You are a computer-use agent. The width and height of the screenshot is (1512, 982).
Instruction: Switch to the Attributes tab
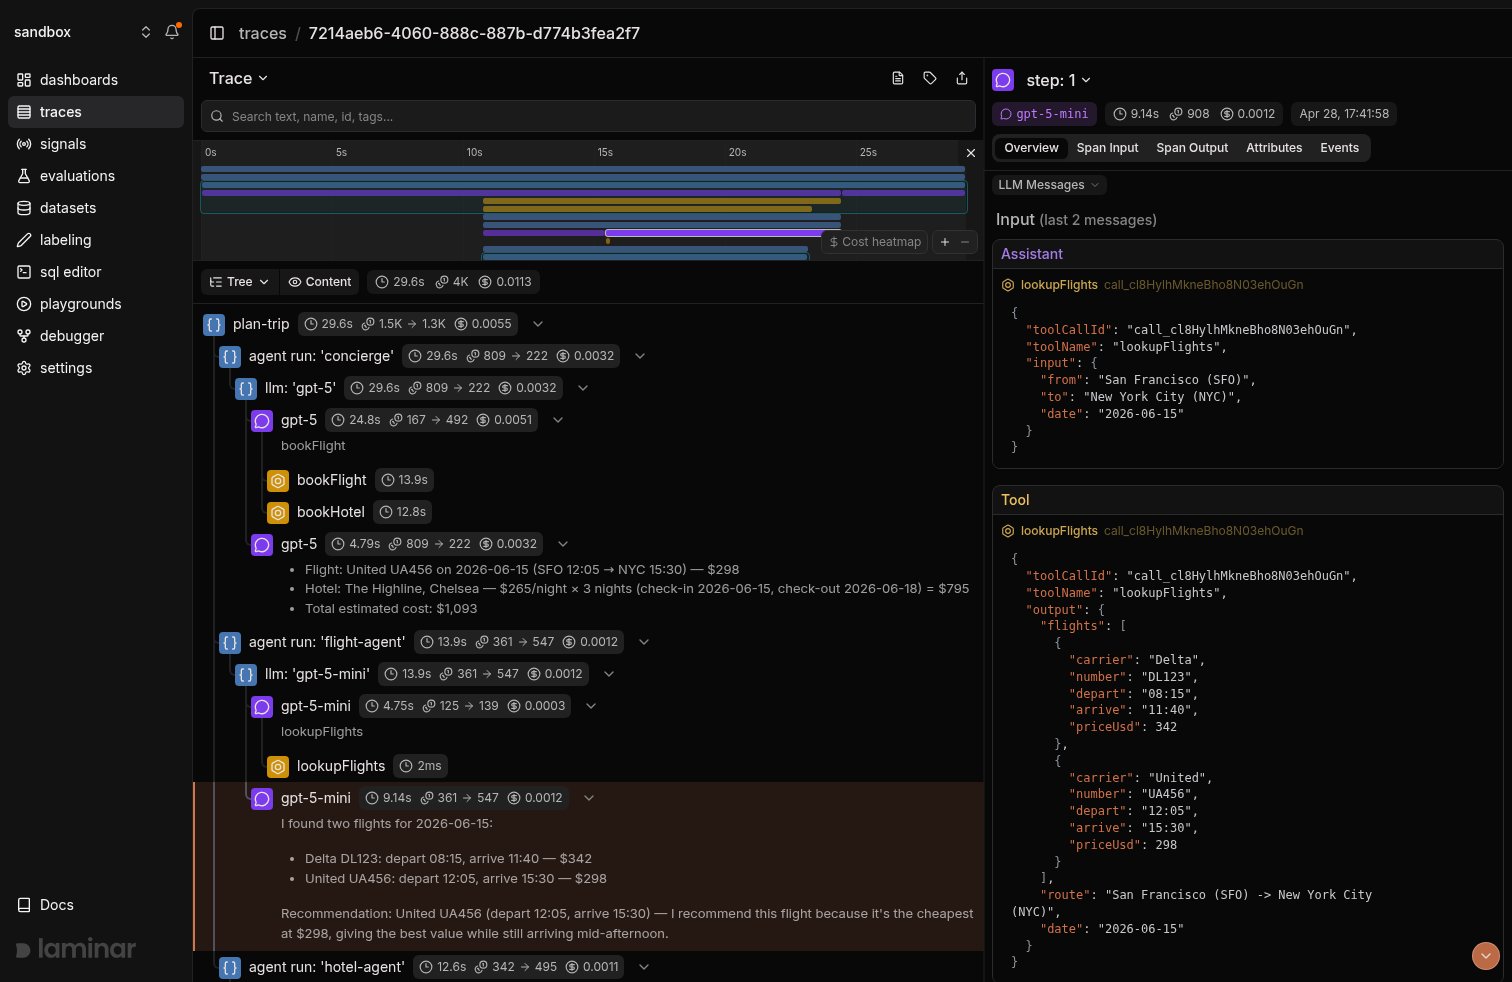[1274, 148]
